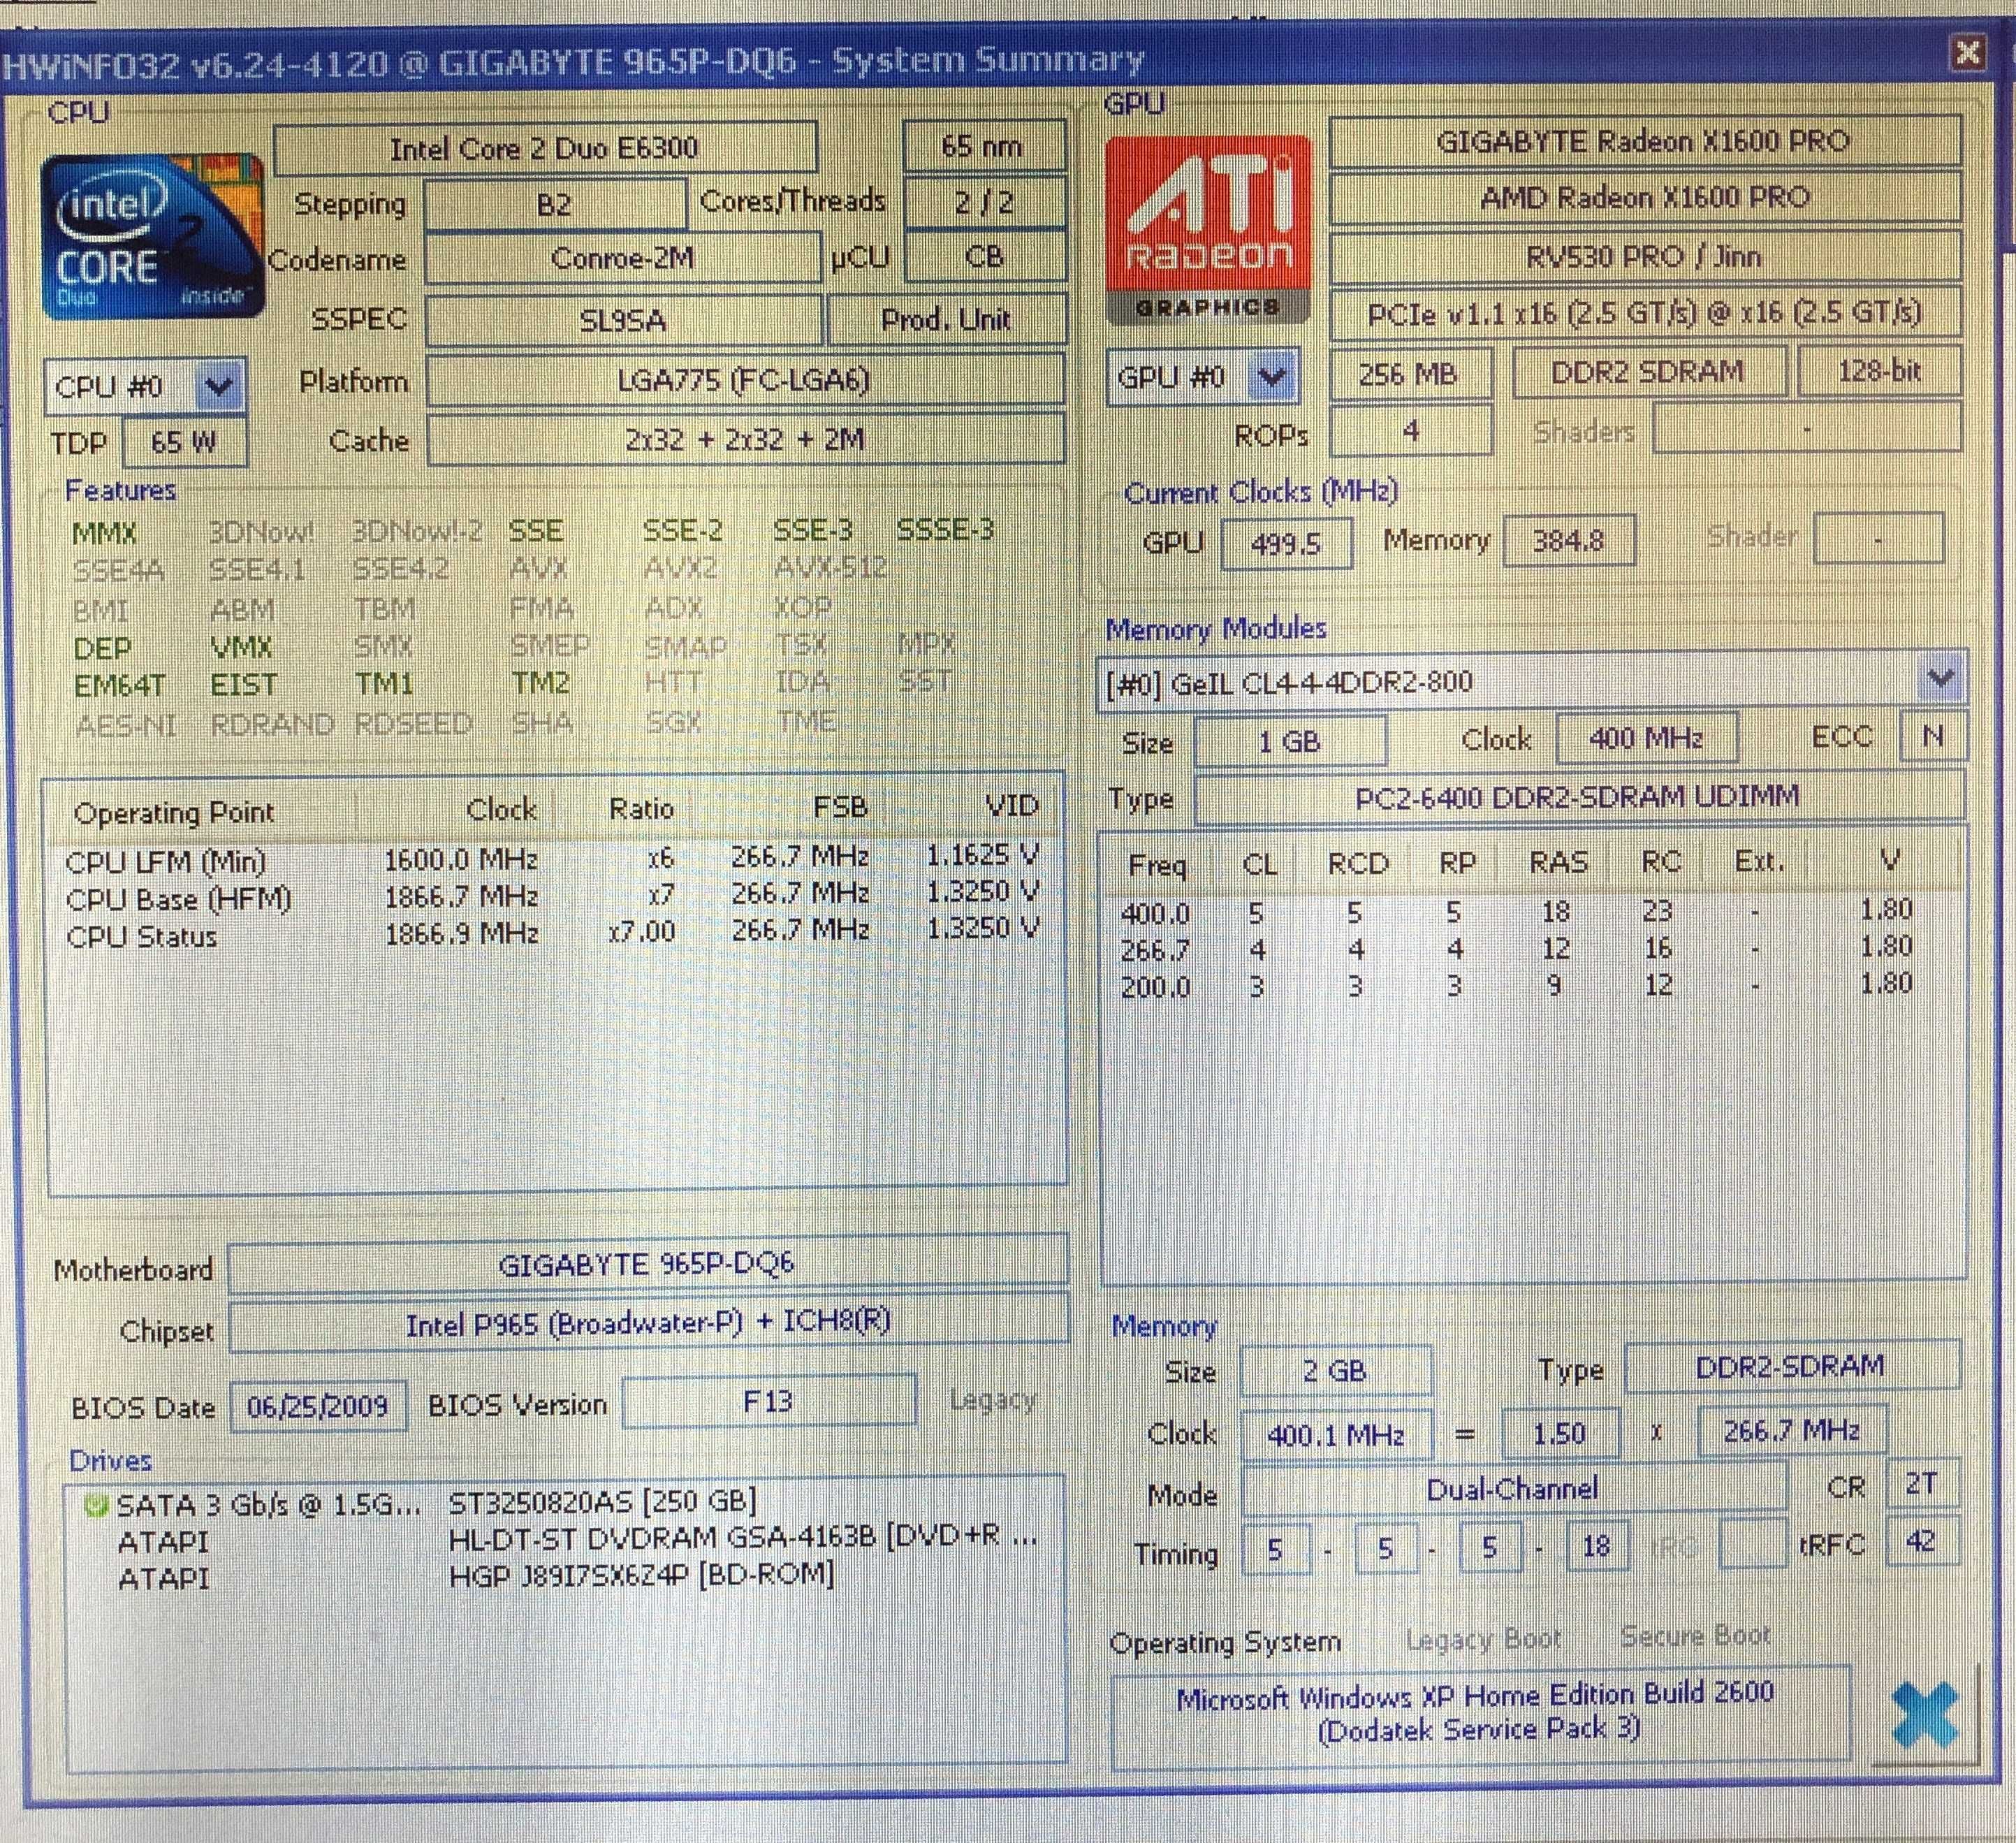Click the 65 W TDP value
This screenshot has width=2016, height=1843.
184,442
